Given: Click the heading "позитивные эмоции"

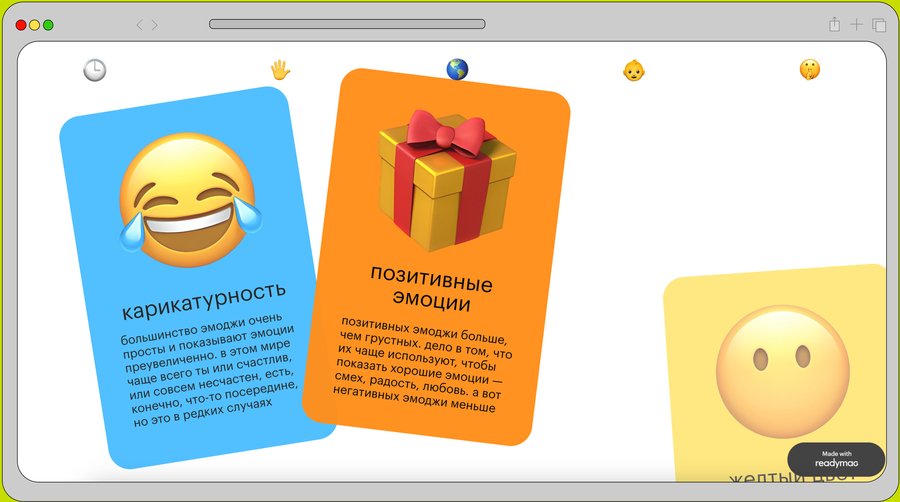Looking at the screenshot, I should 431,289.
